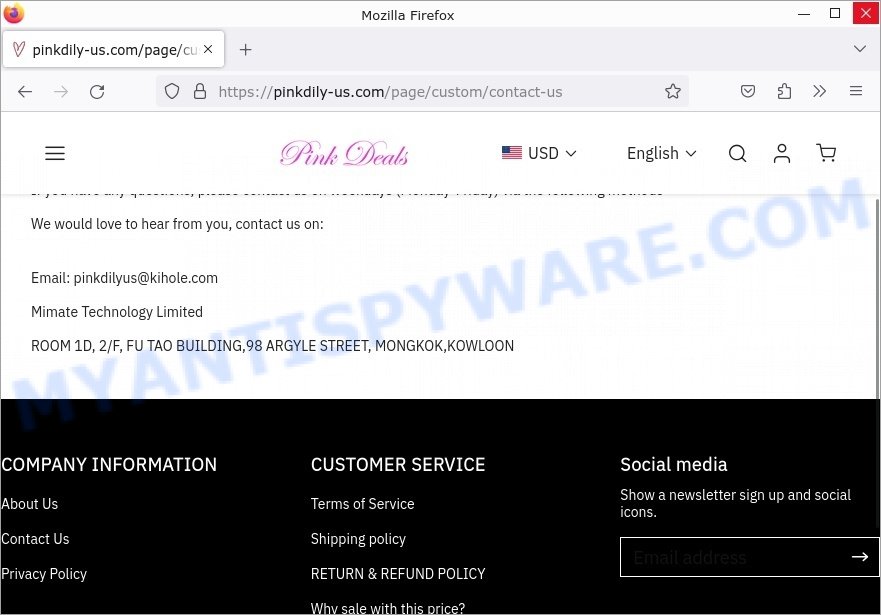881x615 pixels.
Task: Open Shipping policy link
Action: pyautogui.click(x=358, y=539)
